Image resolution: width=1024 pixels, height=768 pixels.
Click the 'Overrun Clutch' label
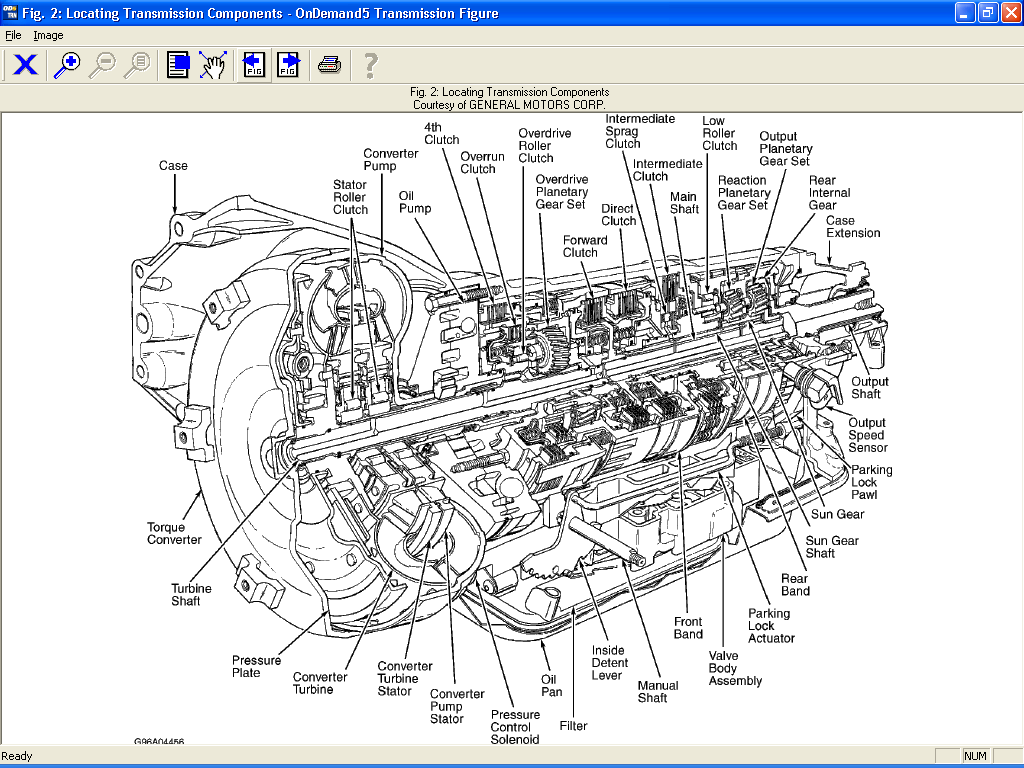482,163
